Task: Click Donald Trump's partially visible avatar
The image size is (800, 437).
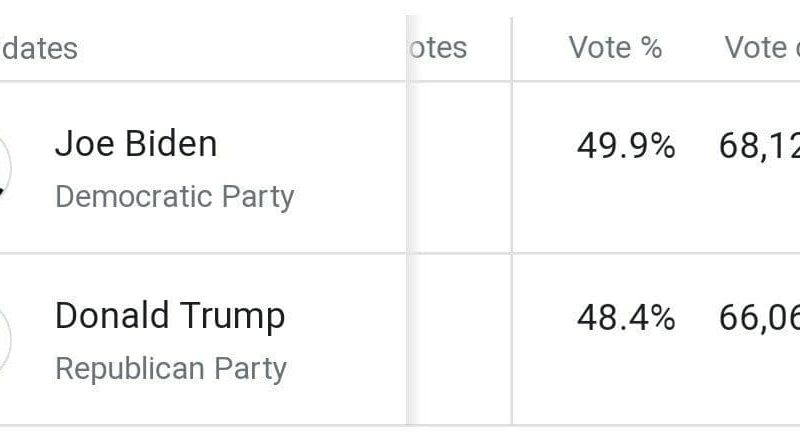Action: (x=5, y=339)
